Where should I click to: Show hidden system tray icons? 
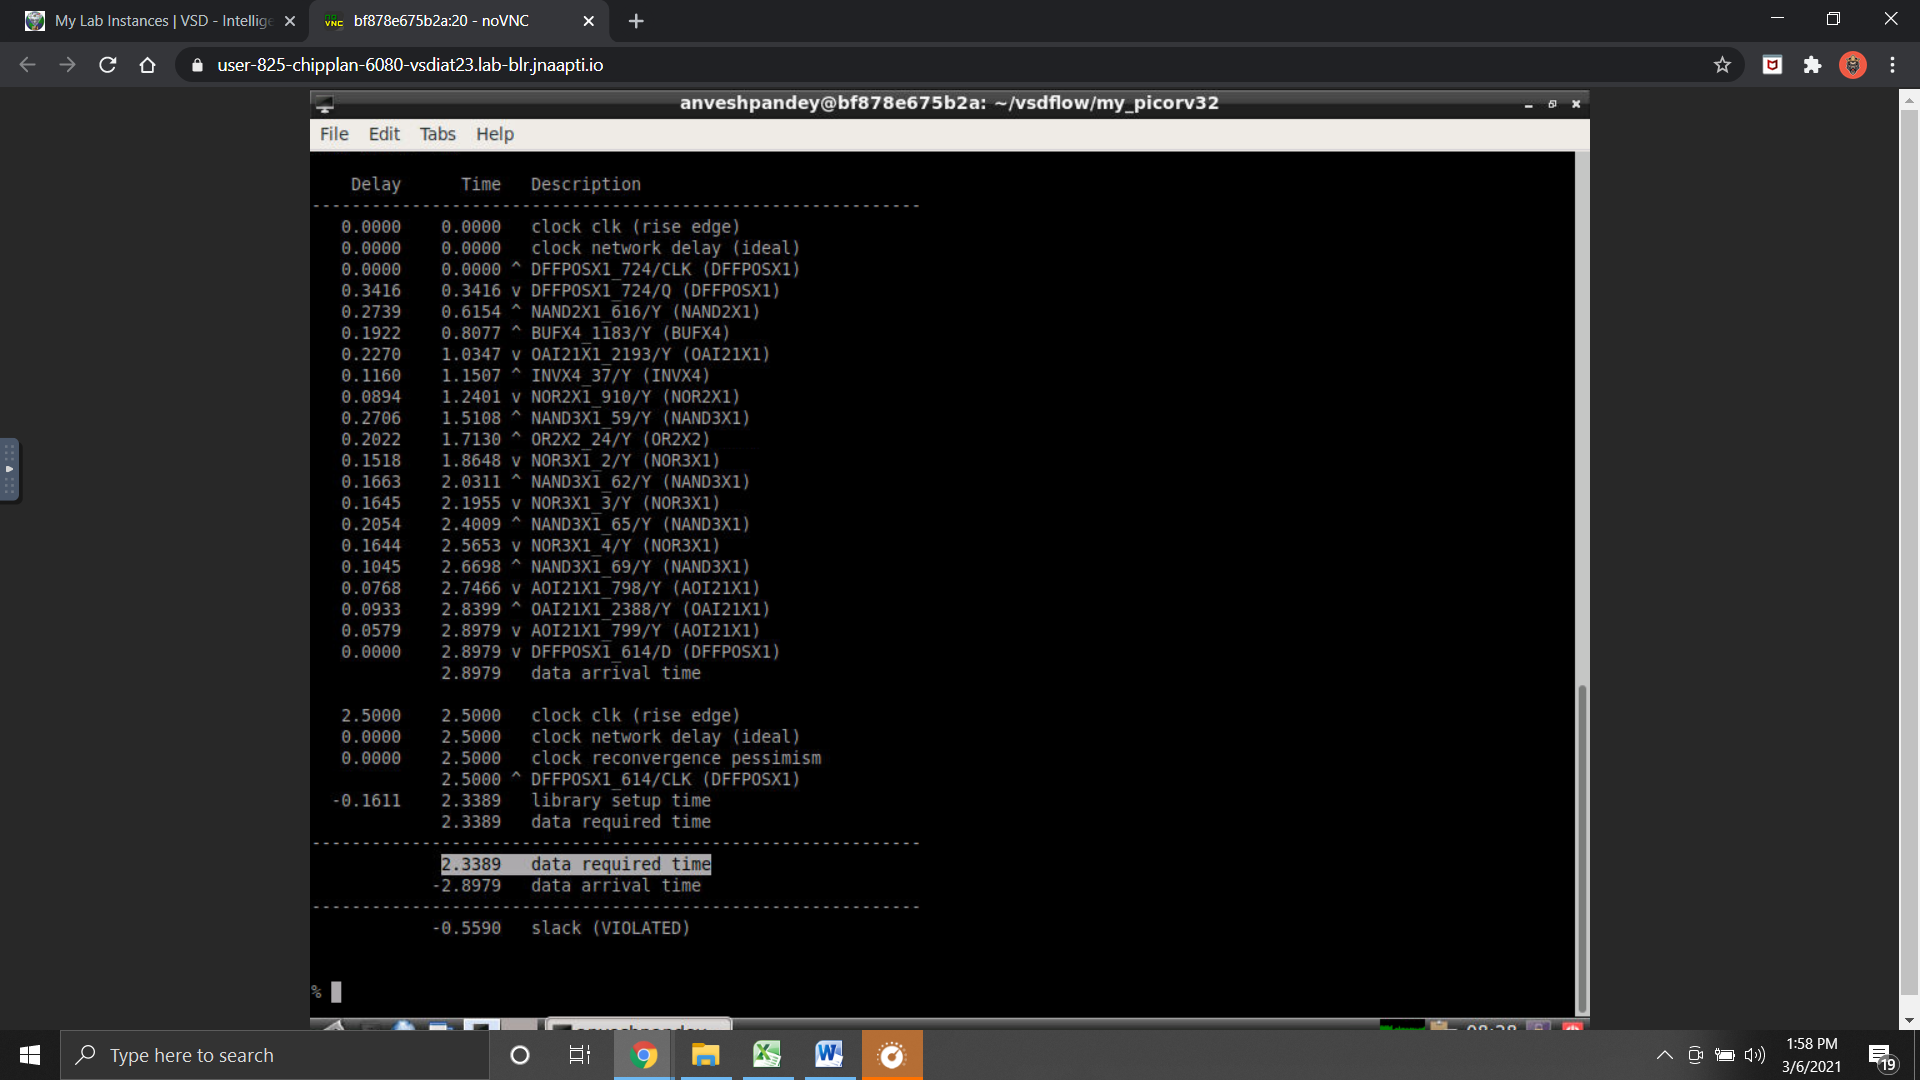click(1664, 1055)
